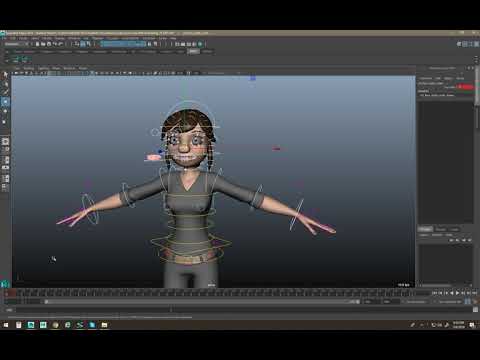Click the current frame field beside playback controls

coord(423,293)
